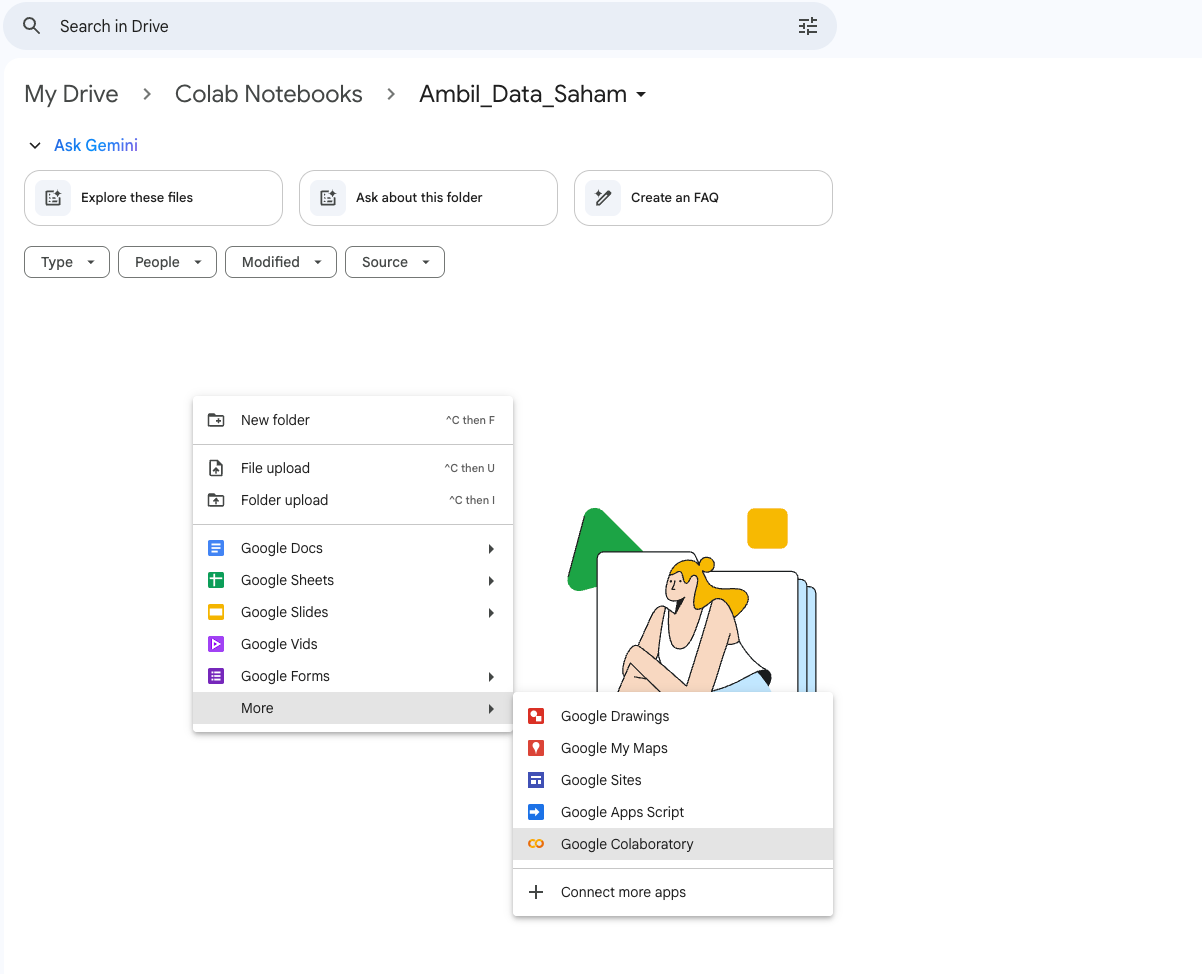Click Explore these files button

pos(153,198)
